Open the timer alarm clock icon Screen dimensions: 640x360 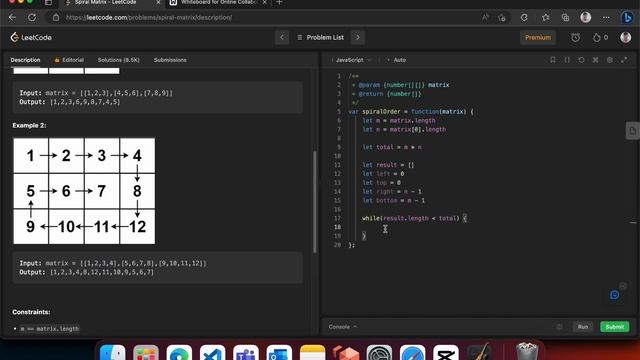coord(576,38)
